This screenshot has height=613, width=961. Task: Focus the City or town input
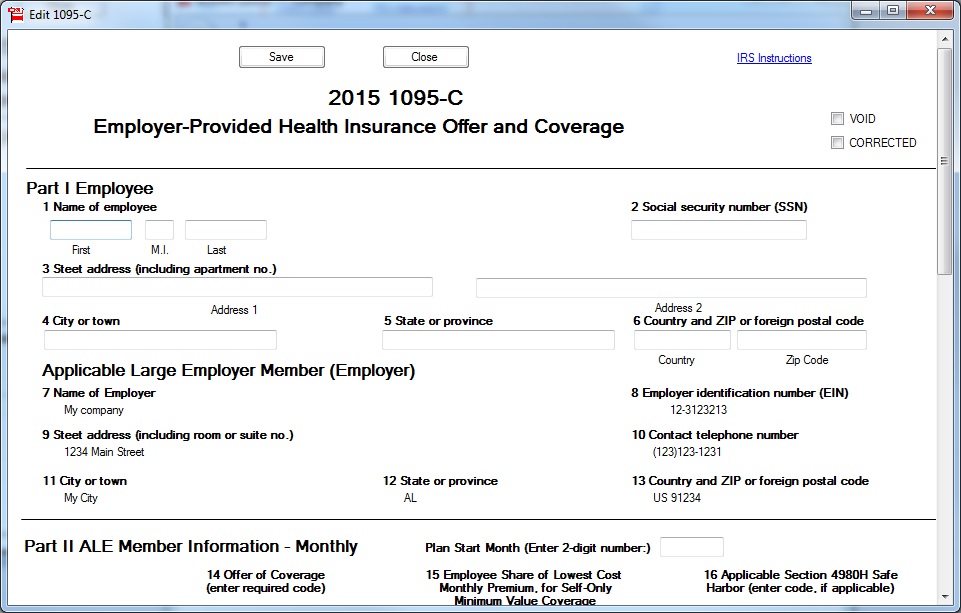pyautogui.click(x=160, y=340)
